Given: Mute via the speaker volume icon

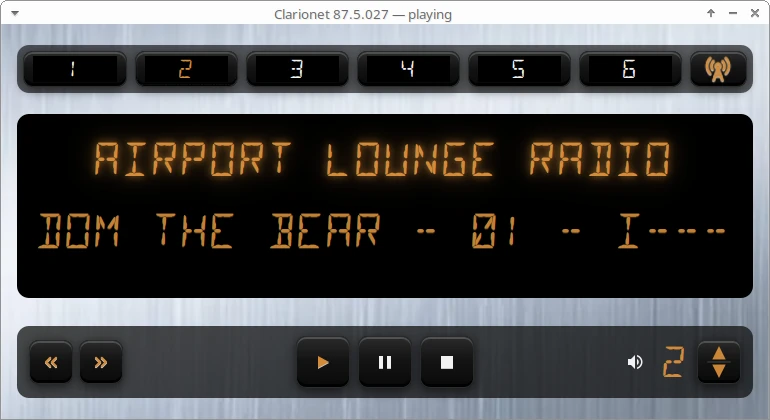Looking at the screenshot, I should (635, 362).
